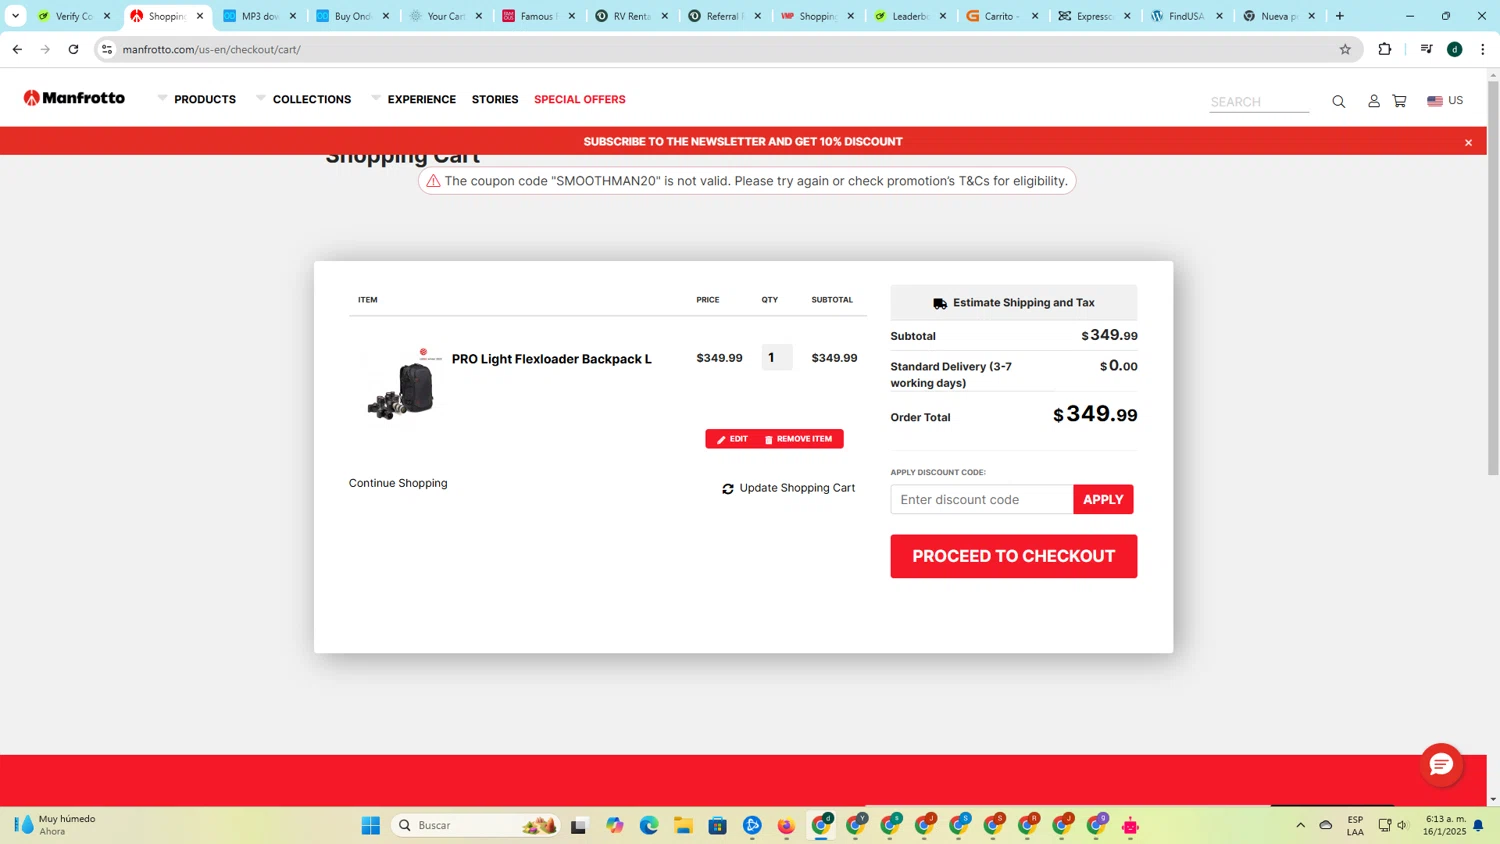Open the clock showing 6:13 a. m.
Screen dimensions: 1500x844
(1445, 825)
